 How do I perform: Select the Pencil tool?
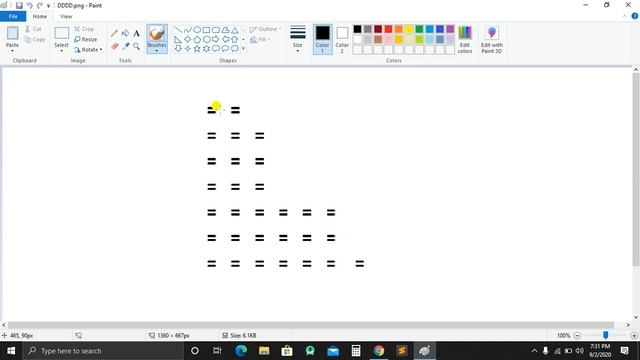[x=114, y=33]
